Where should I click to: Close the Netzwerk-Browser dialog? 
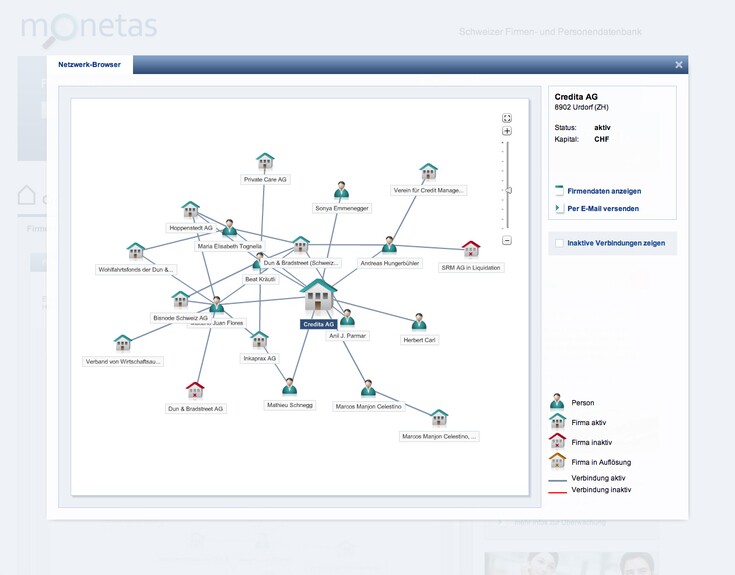[x=679, y=65]
